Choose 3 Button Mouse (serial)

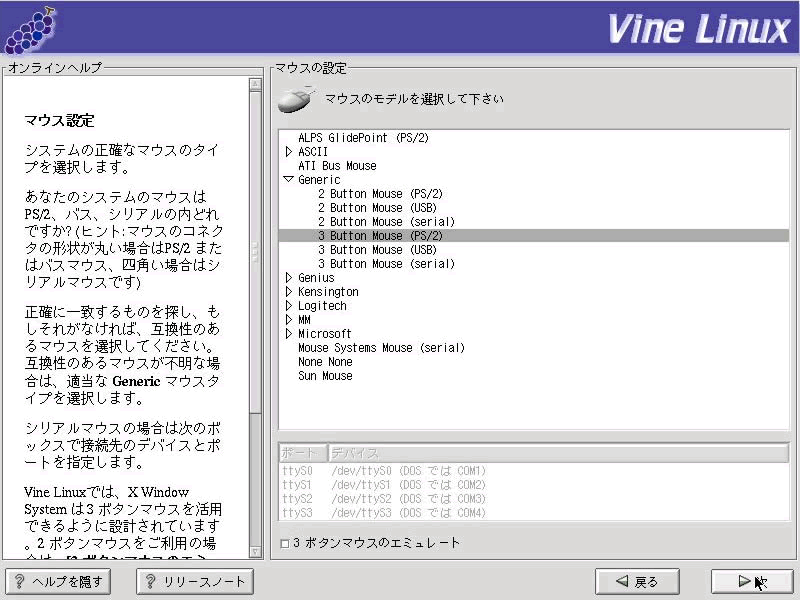pos(386,264)
